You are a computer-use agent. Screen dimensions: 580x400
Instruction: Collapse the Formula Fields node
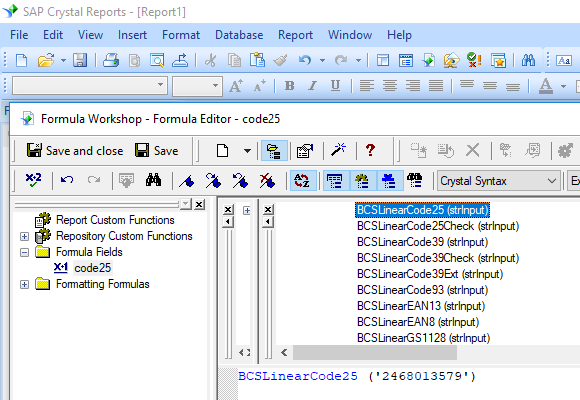pos(24,252)
